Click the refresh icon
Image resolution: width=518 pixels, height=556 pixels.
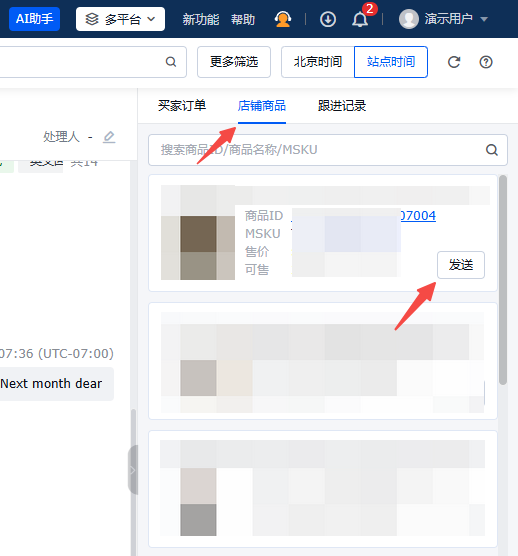(x=454, y=62)
